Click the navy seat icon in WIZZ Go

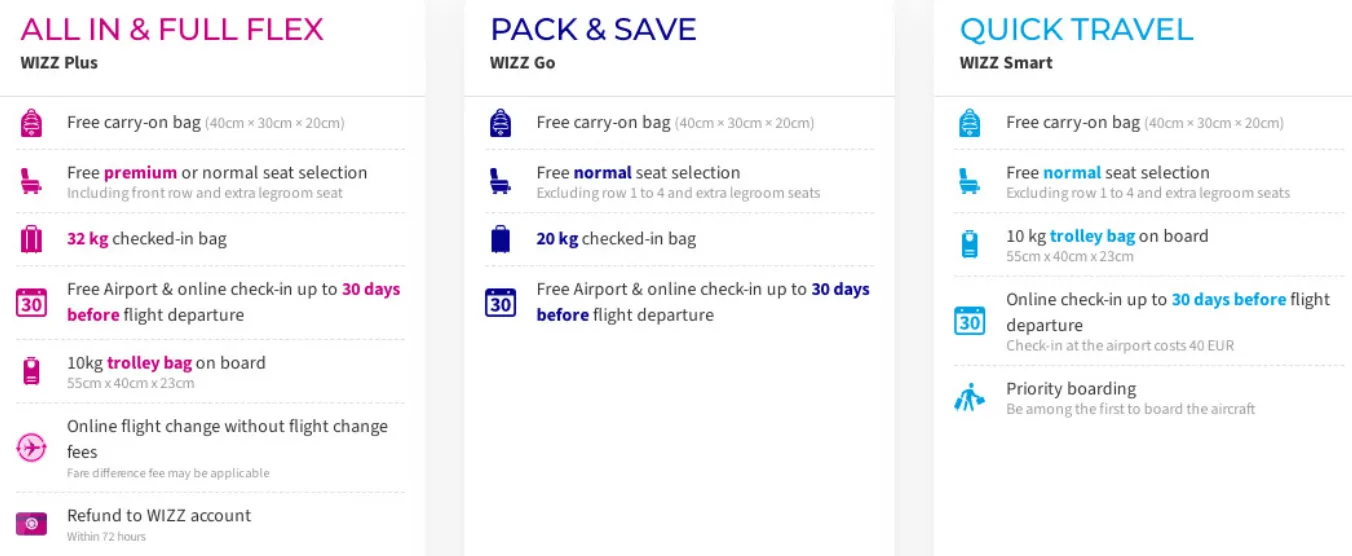(x=501, y=181)
